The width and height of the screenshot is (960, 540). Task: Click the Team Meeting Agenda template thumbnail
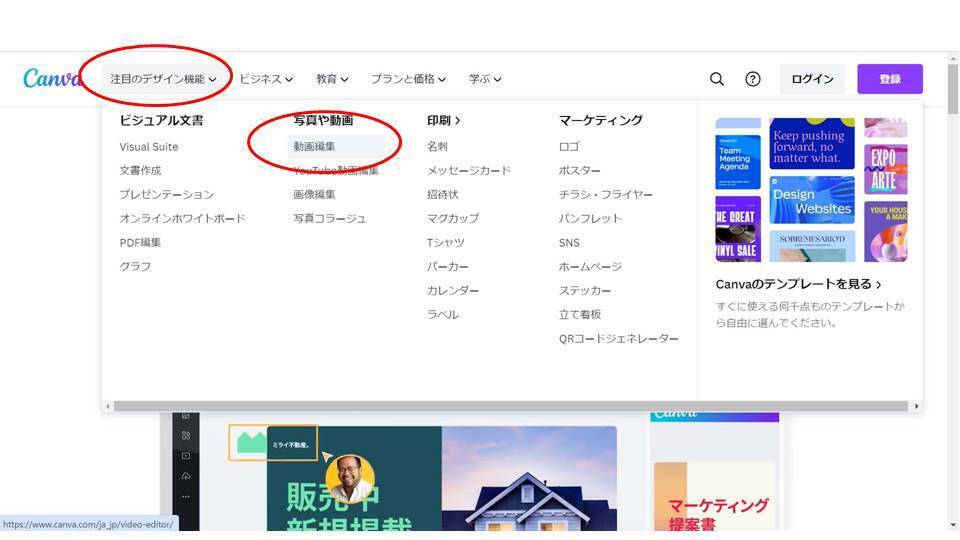[x=738, y=162]
